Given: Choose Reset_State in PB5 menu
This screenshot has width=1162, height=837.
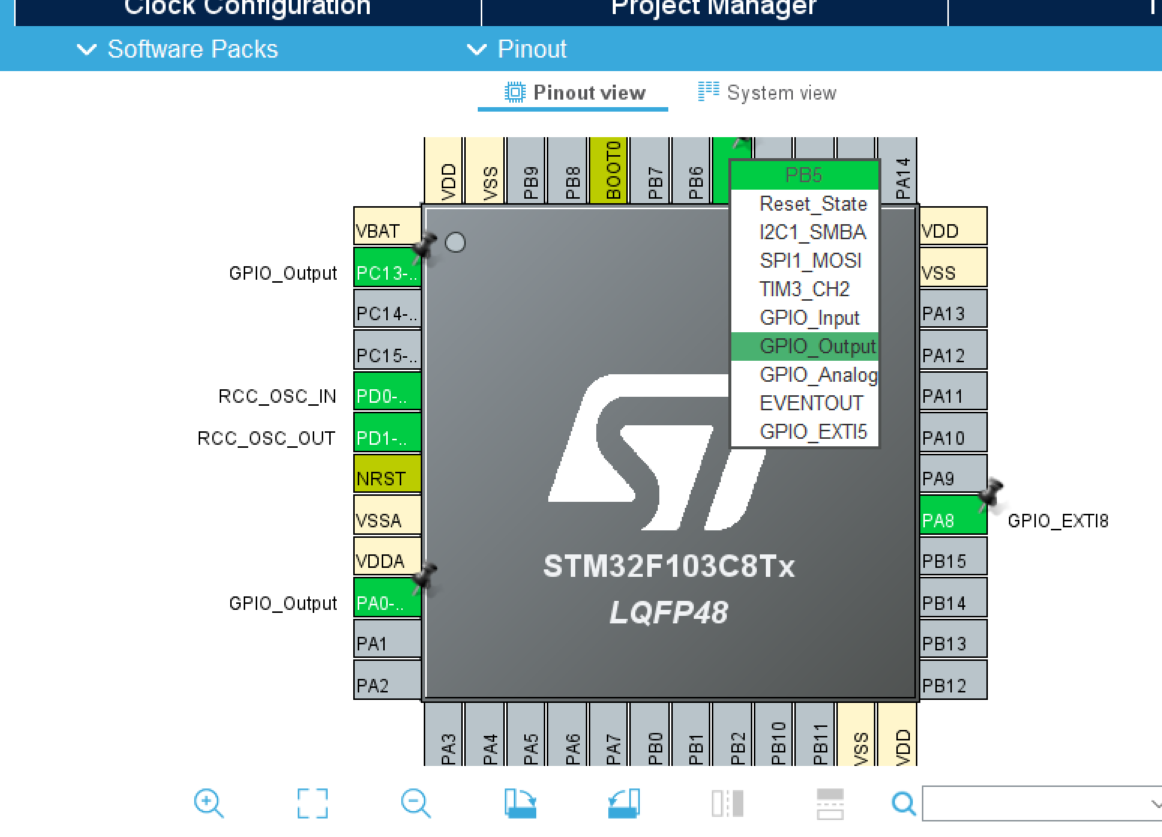Looking at the screenshot, I should [805, 204].
